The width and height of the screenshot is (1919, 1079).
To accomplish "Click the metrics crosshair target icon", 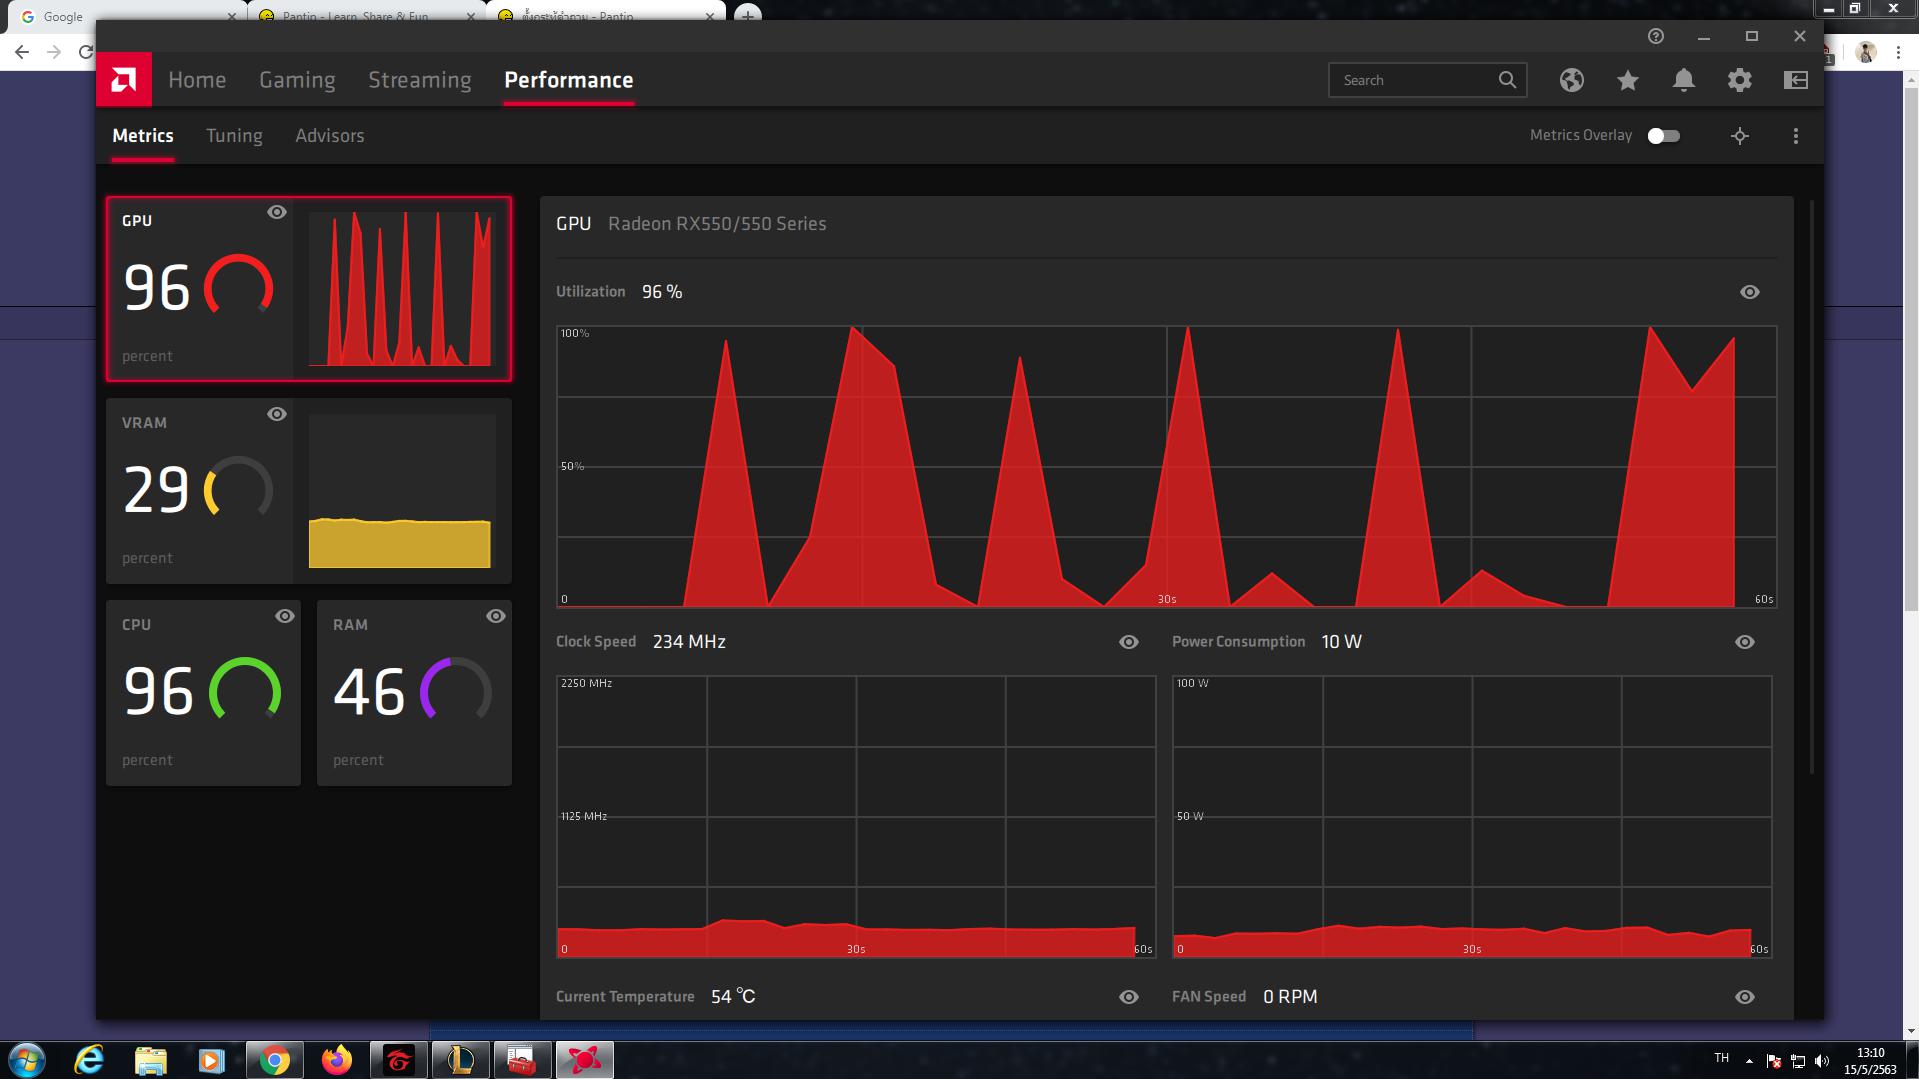I will tap(1739, 136).
